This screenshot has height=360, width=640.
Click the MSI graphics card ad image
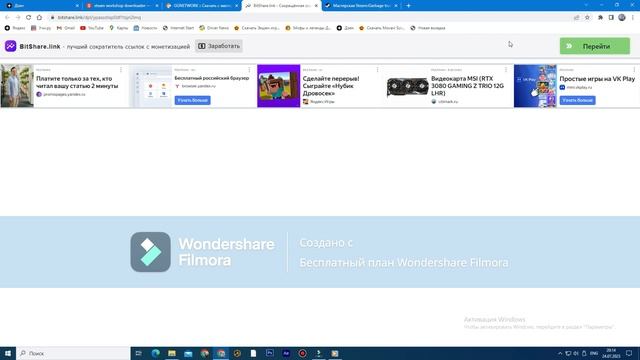tap(407, 87)
